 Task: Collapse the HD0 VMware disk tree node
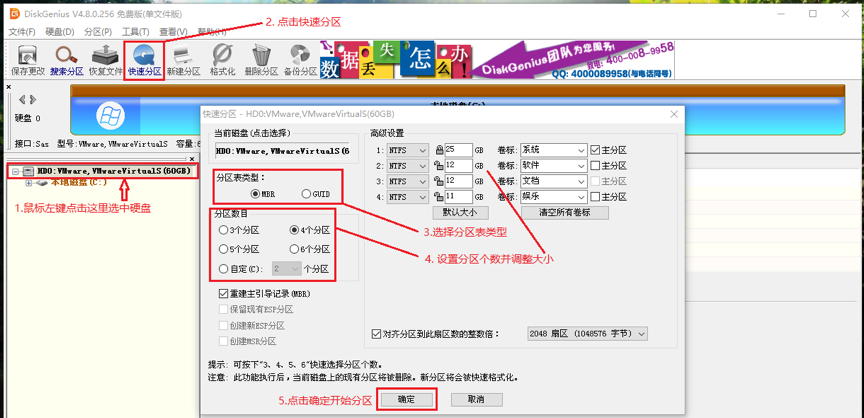click(x=15, y=171)
